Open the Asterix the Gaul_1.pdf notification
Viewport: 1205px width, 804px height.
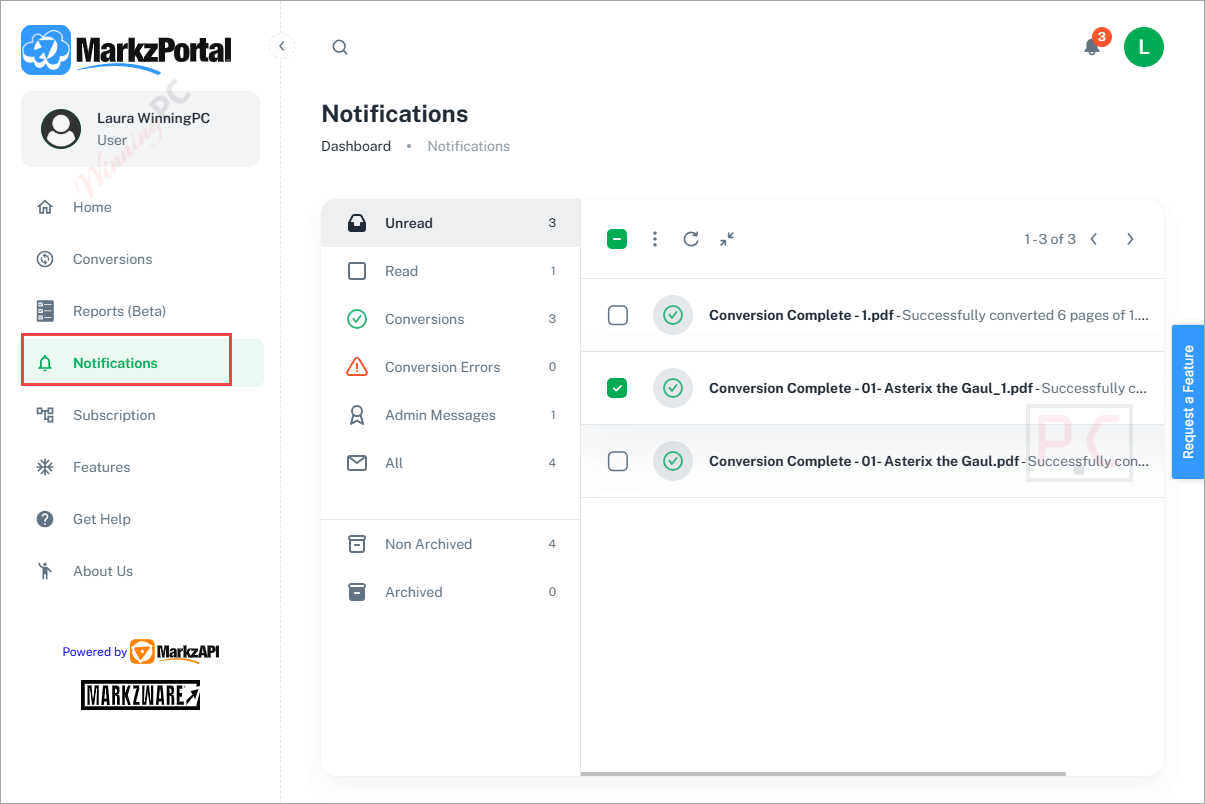pos(872,388)
